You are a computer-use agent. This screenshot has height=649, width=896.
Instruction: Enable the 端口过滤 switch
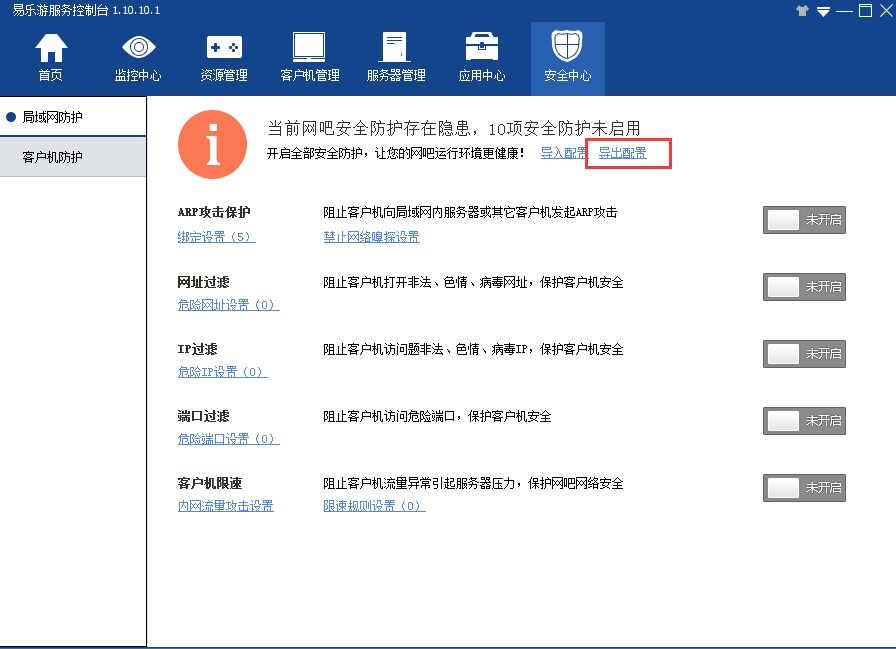point(804,421)
